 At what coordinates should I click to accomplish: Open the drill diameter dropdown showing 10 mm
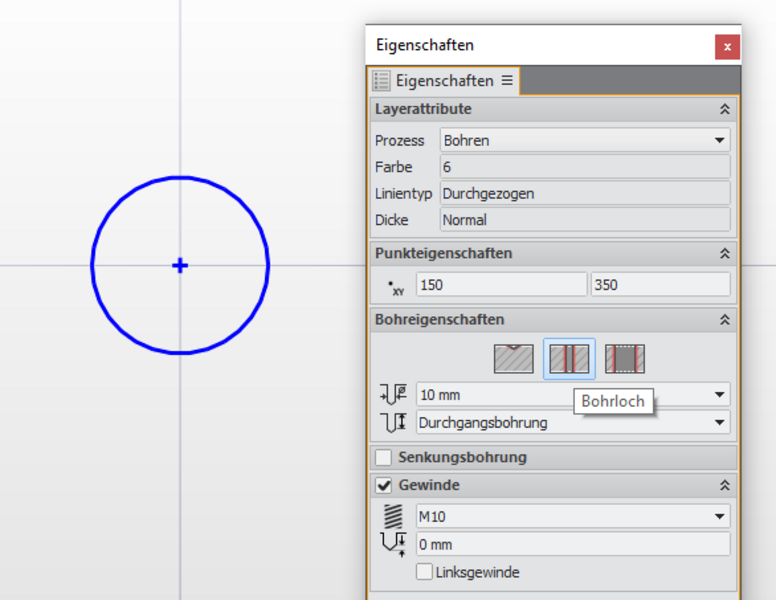click(x=573, y=395)
